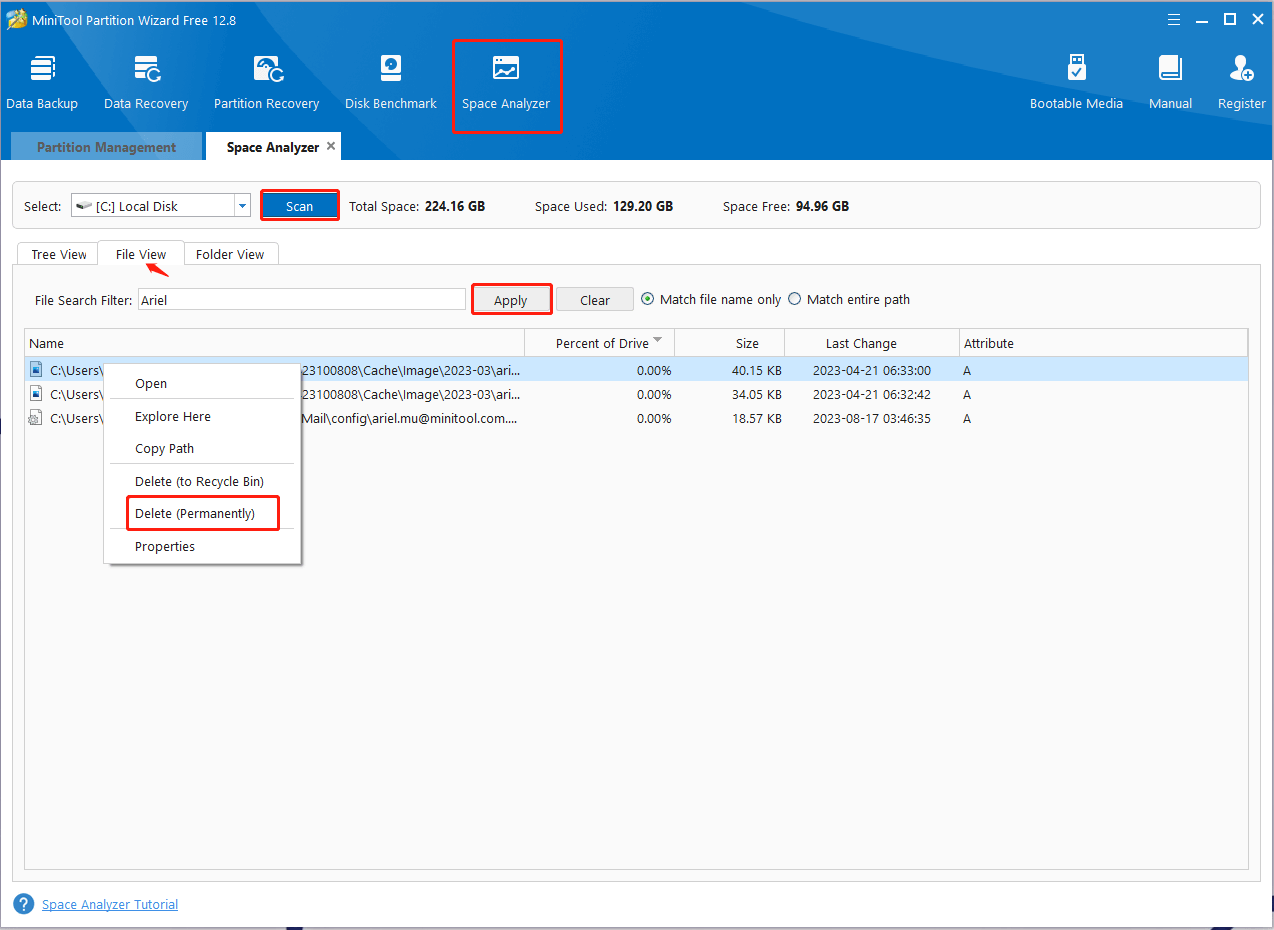
Task: Choose Delete (to Recycle Bin)
Action: (202, 481)
